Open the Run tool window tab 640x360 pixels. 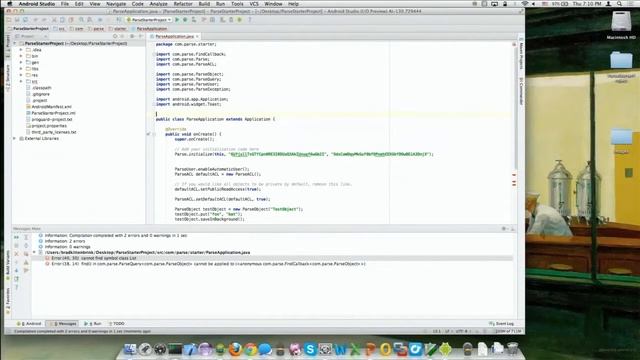click(x=93, y=323)
